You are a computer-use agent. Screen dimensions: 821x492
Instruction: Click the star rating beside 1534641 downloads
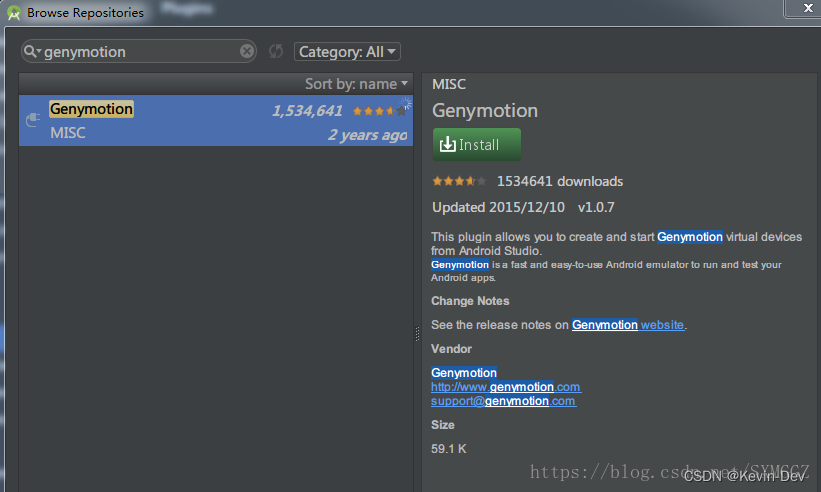[x=459, y=181]
